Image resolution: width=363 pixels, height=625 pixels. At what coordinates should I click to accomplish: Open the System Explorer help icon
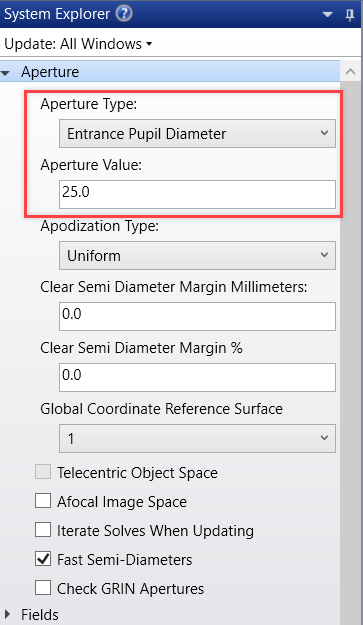[124, 14]
